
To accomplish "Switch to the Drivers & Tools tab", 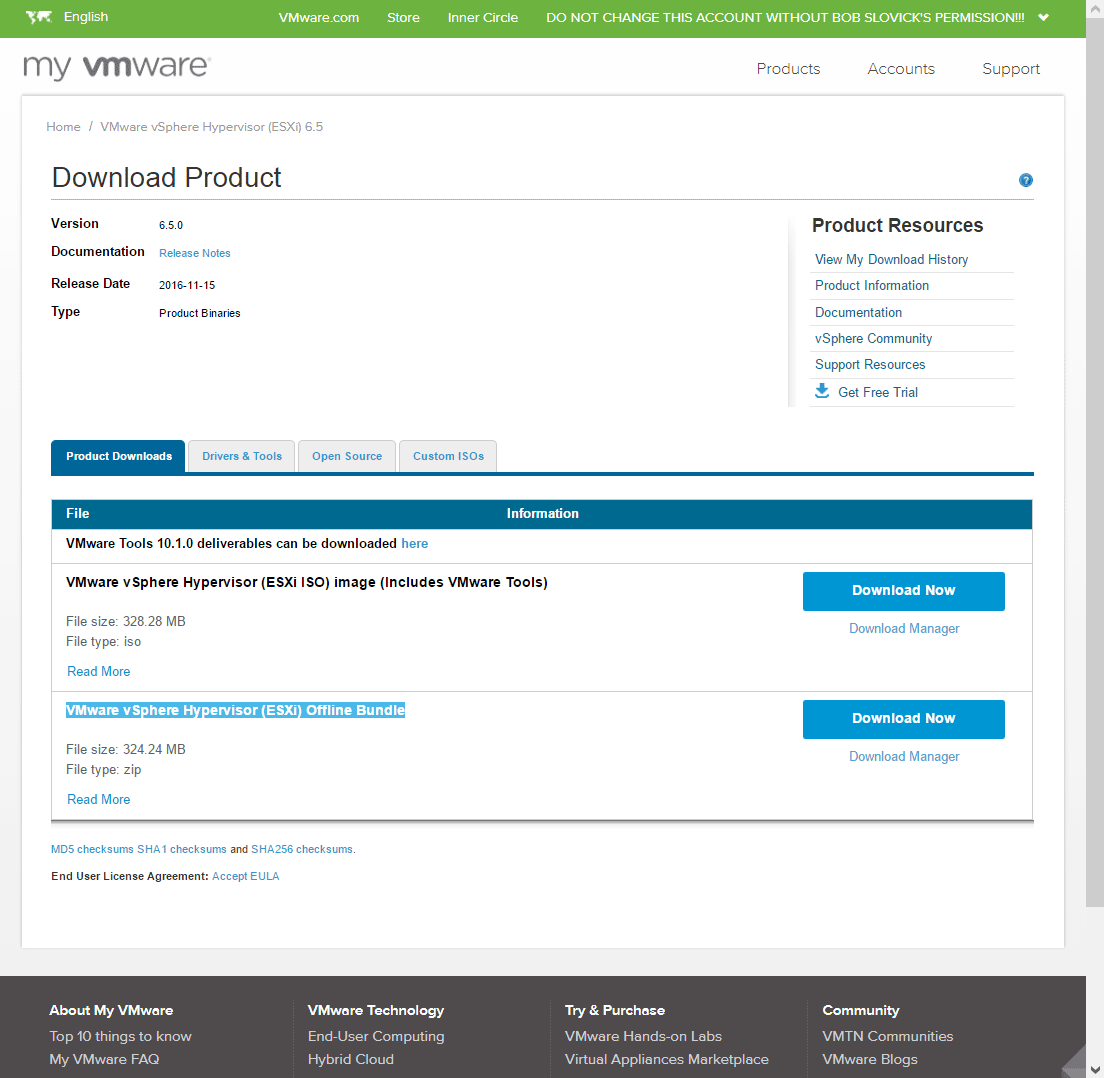I will (x=242, y=456).
